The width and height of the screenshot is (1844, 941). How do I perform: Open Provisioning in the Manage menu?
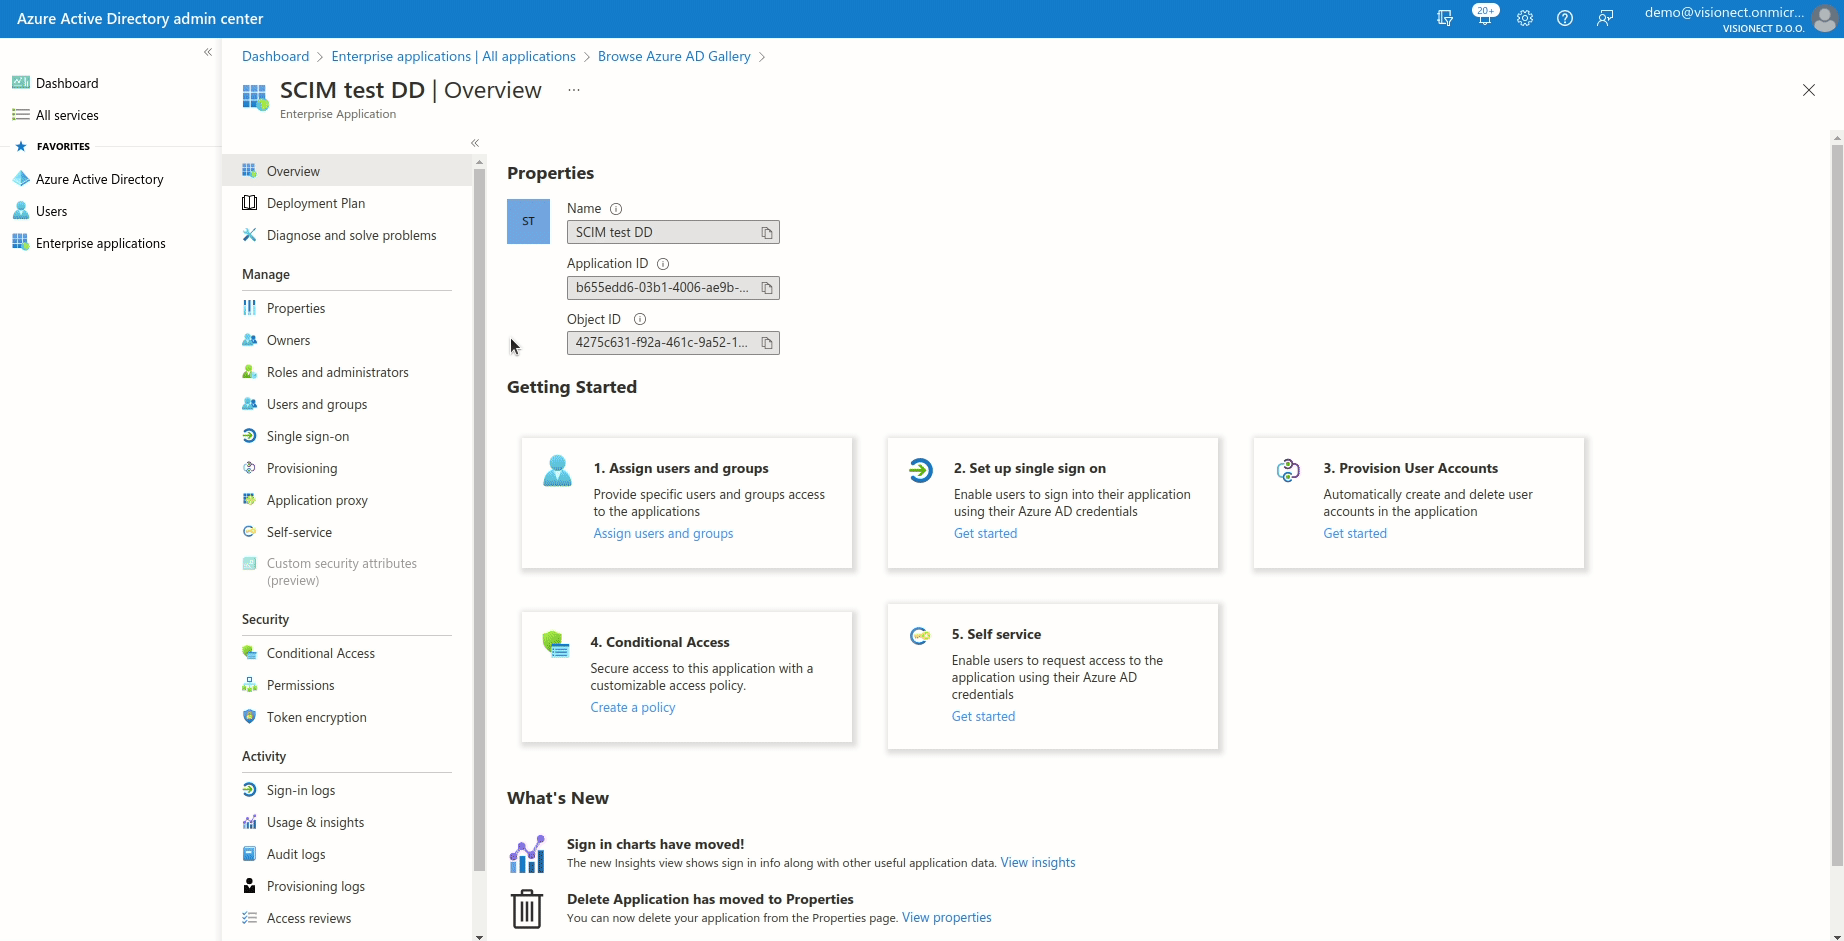click(x=301, y=468)
